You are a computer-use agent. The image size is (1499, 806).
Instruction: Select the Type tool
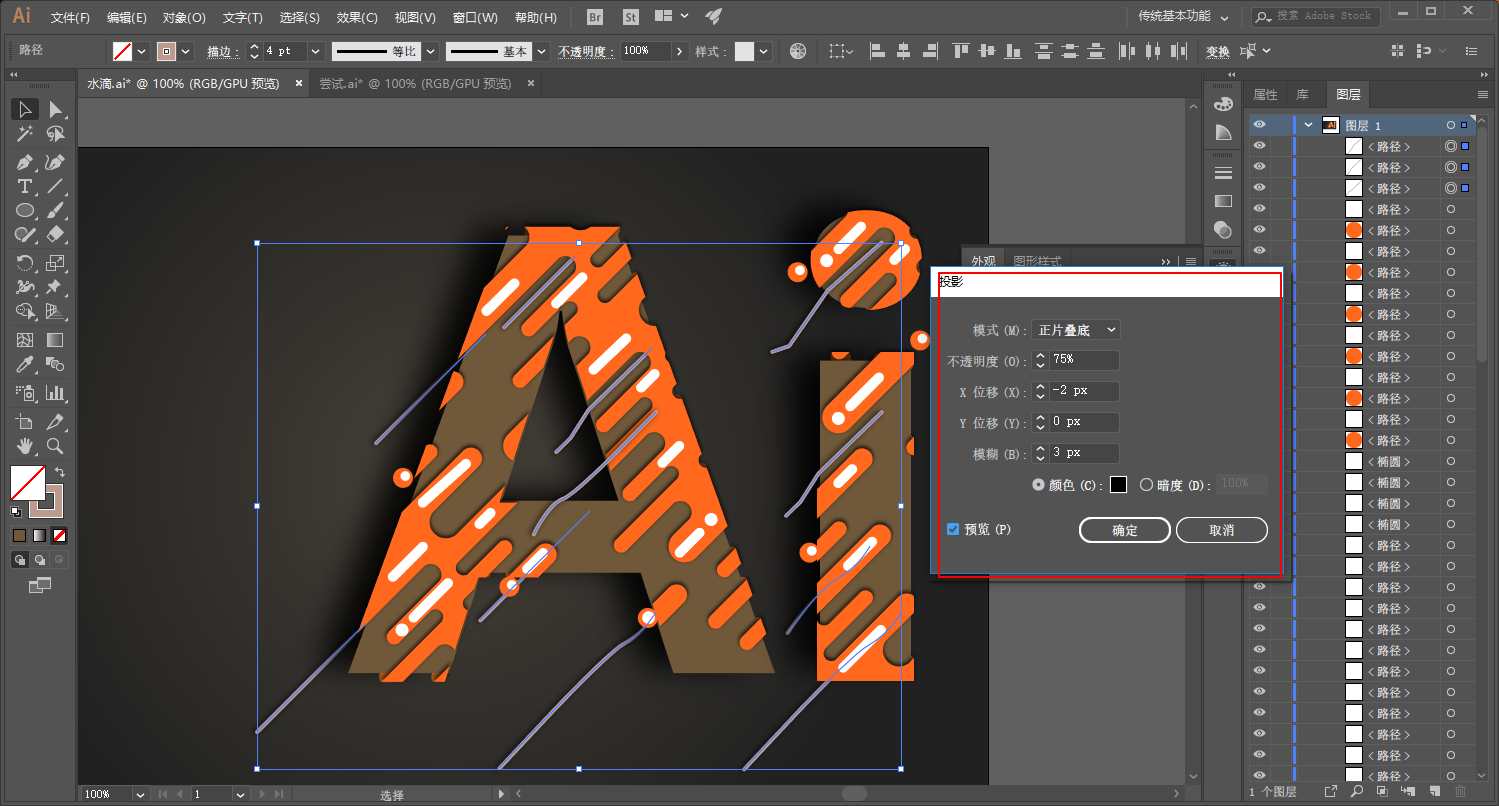(25, 187)
